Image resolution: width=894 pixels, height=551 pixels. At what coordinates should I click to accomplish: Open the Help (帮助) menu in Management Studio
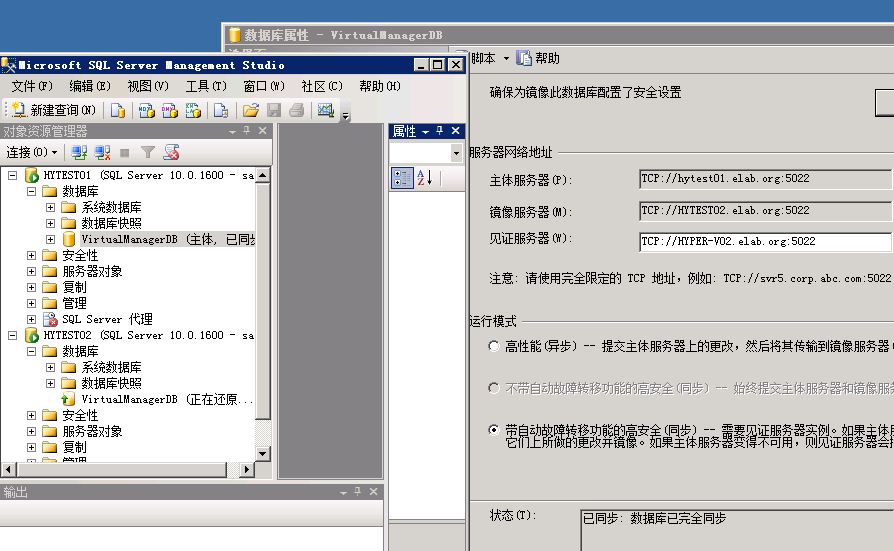(x=380, y=86)
